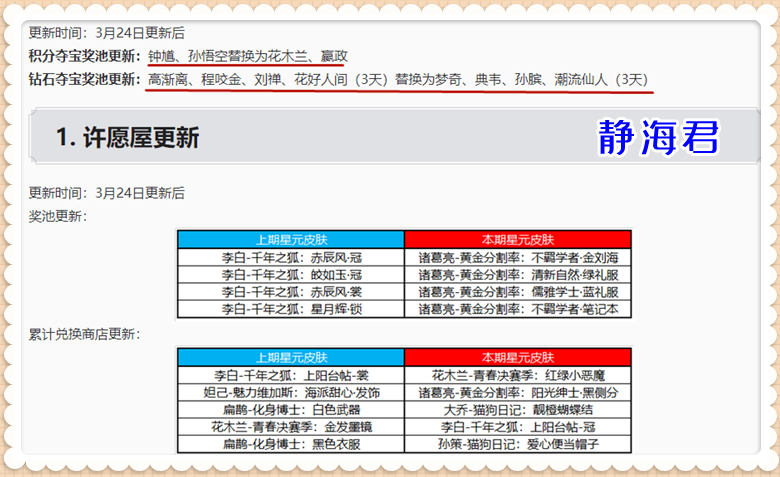The width and height of the screenshot is (780, 477).
Task: Click the '钻石夺宝奖池更新:' label
Action: click(85, 79)
